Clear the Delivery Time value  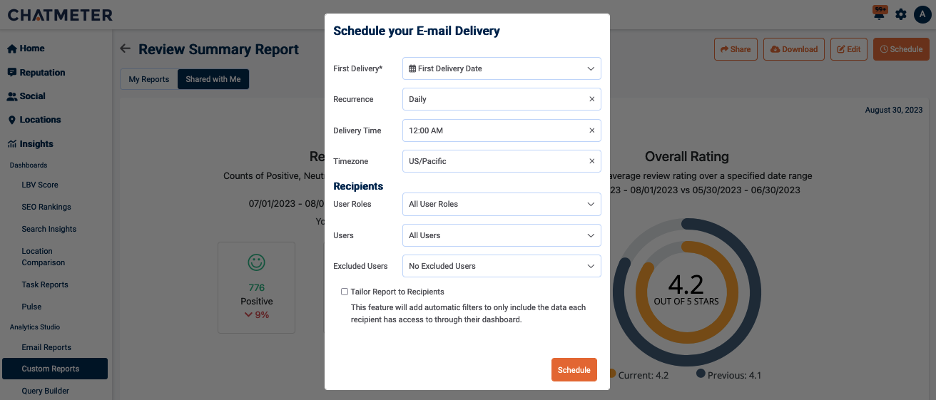(591, 131)
